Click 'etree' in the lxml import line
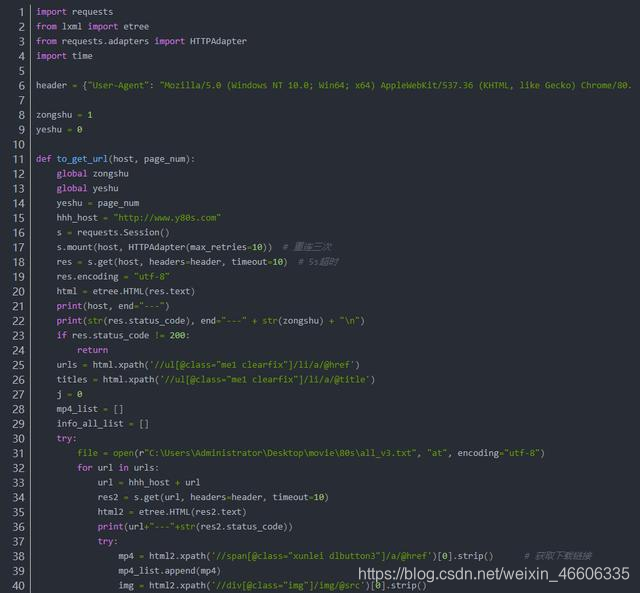Image resolution: width=640 pixels, height=593 pixels. [136, 27]
